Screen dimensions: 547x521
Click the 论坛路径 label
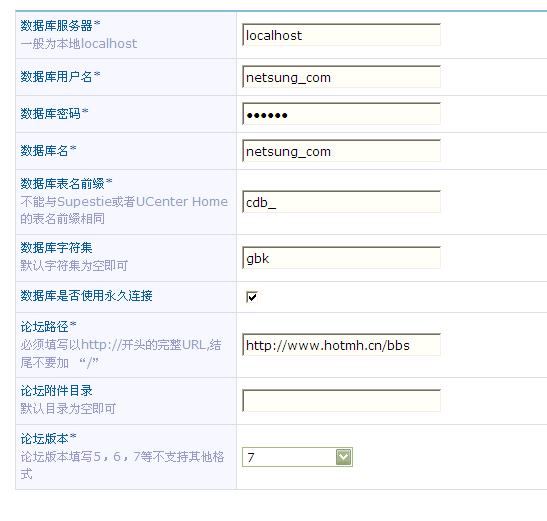point(48,327)
